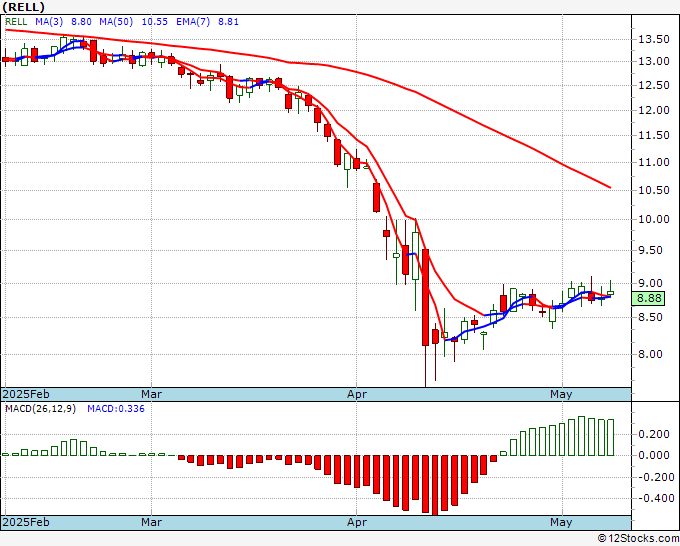Click the MA(50) value 10.55

155,22
